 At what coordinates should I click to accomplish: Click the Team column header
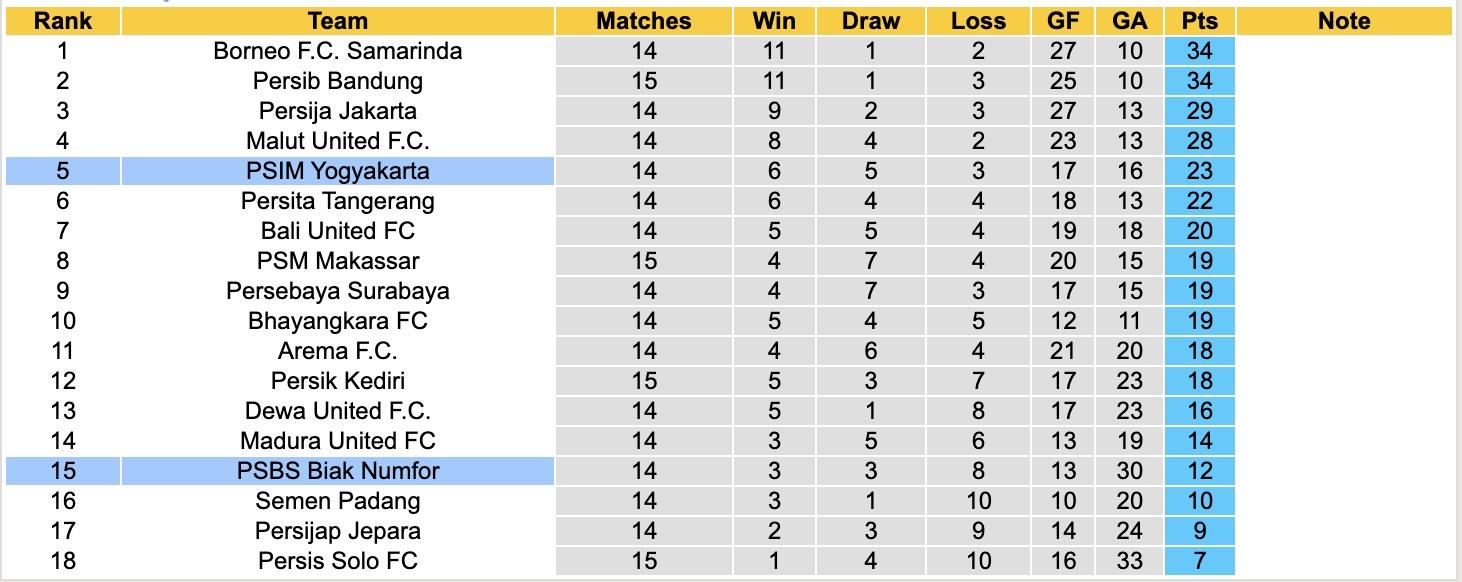pyautogui.click(x=338, y=21)
